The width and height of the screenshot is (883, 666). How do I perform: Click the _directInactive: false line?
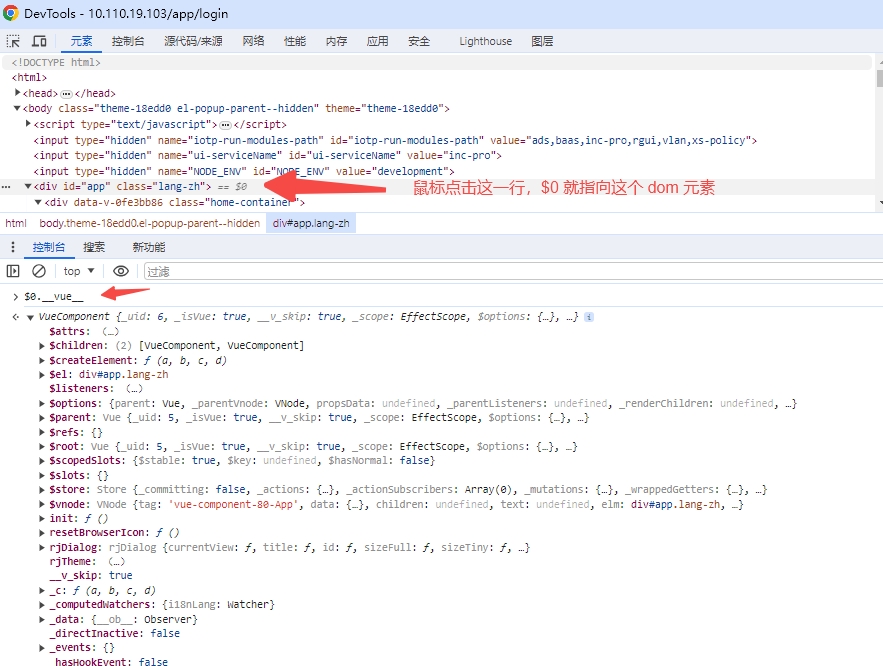pos(114,633)
